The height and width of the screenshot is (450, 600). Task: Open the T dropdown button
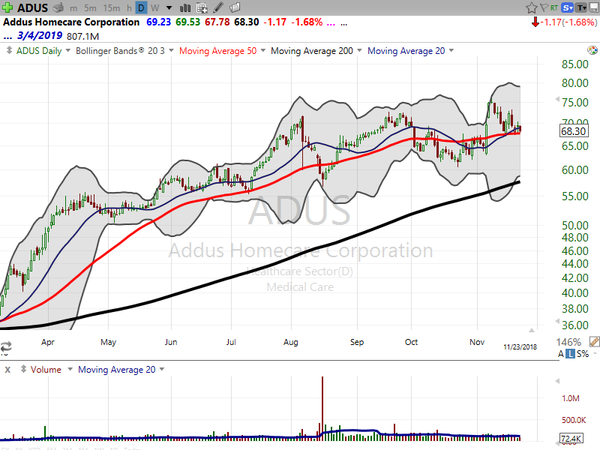tap(581, 8)
